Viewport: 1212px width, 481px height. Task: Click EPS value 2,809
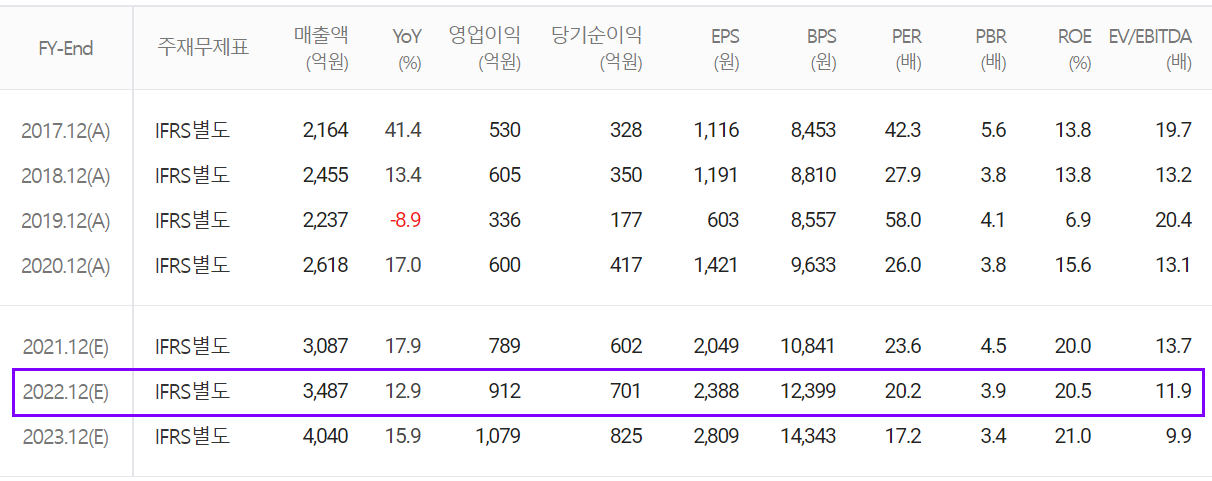(716, 436)
